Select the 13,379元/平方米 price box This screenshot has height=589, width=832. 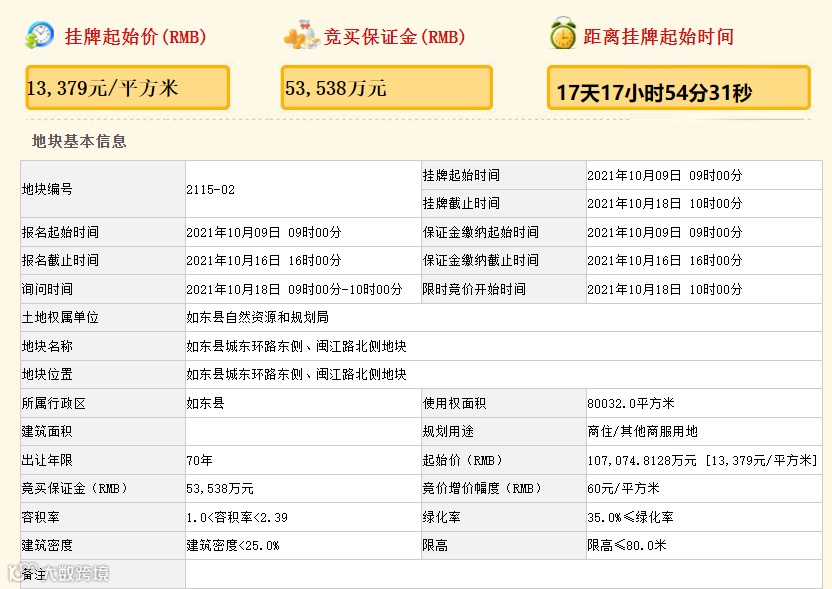(127, 88)
